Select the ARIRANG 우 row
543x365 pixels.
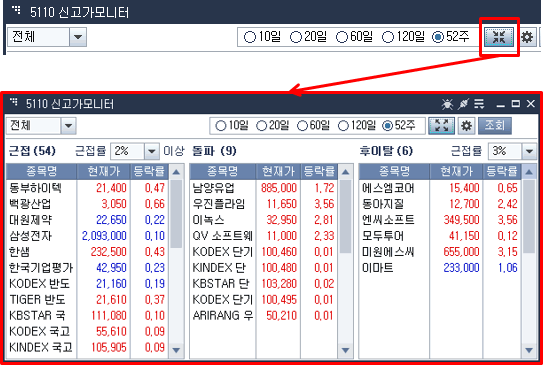[264, 315]
